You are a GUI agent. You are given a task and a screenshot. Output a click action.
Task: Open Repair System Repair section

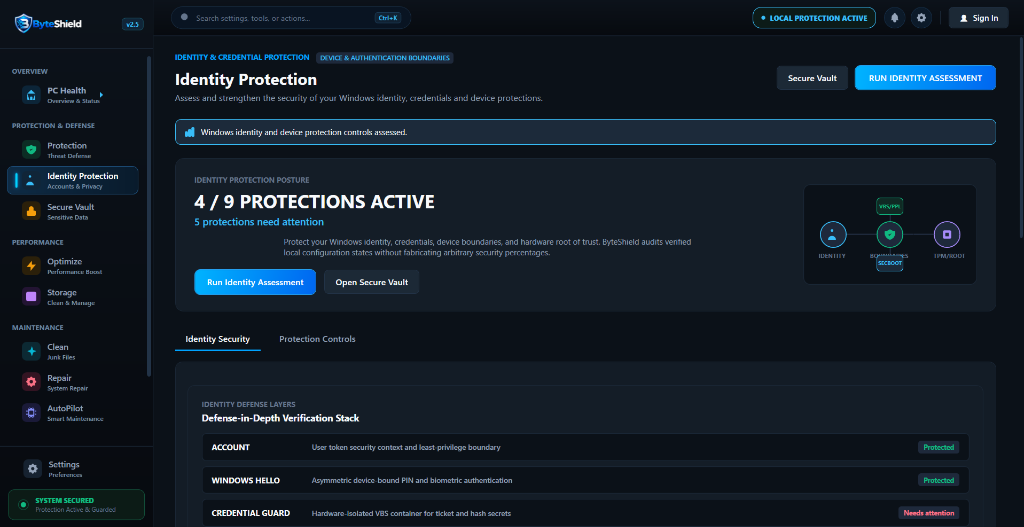point(72,383)
